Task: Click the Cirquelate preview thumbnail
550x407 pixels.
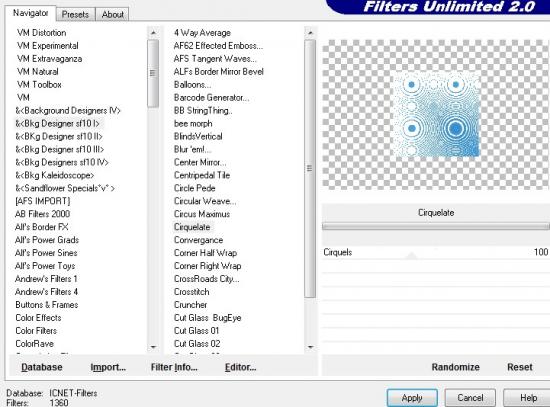Action: click(436, 113)
